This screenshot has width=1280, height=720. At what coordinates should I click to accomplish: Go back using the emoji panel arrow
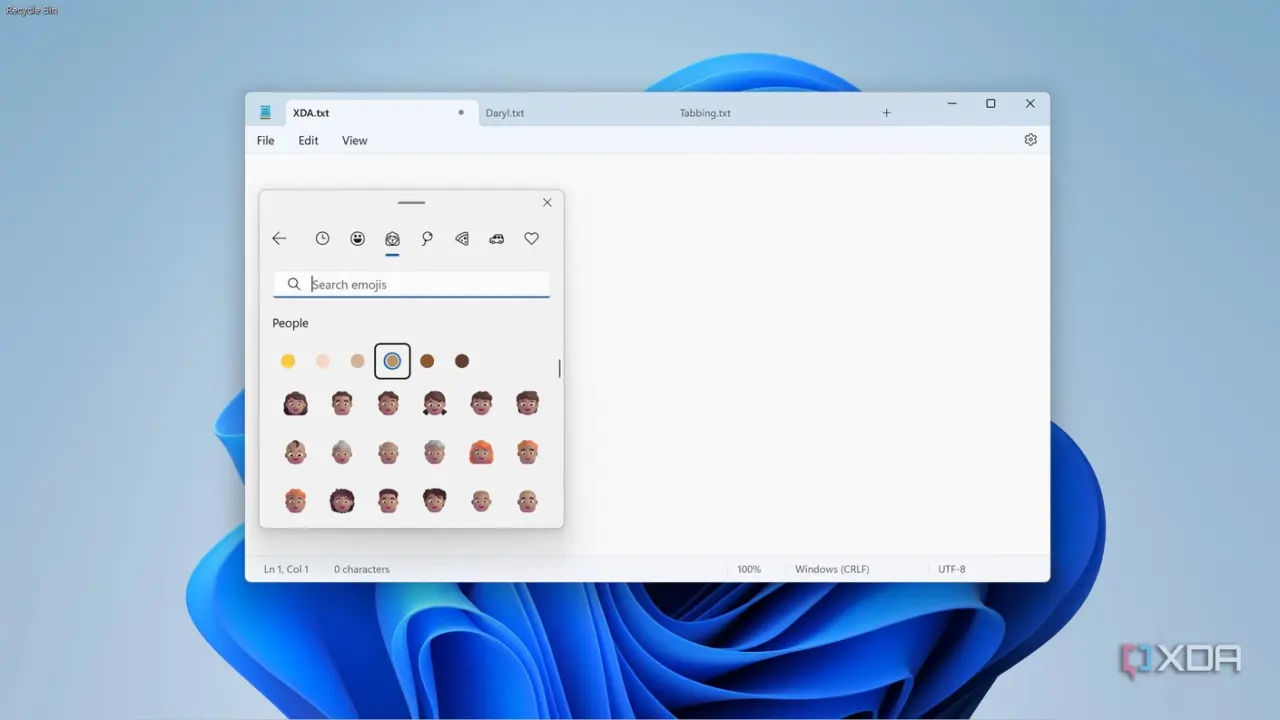279,238
